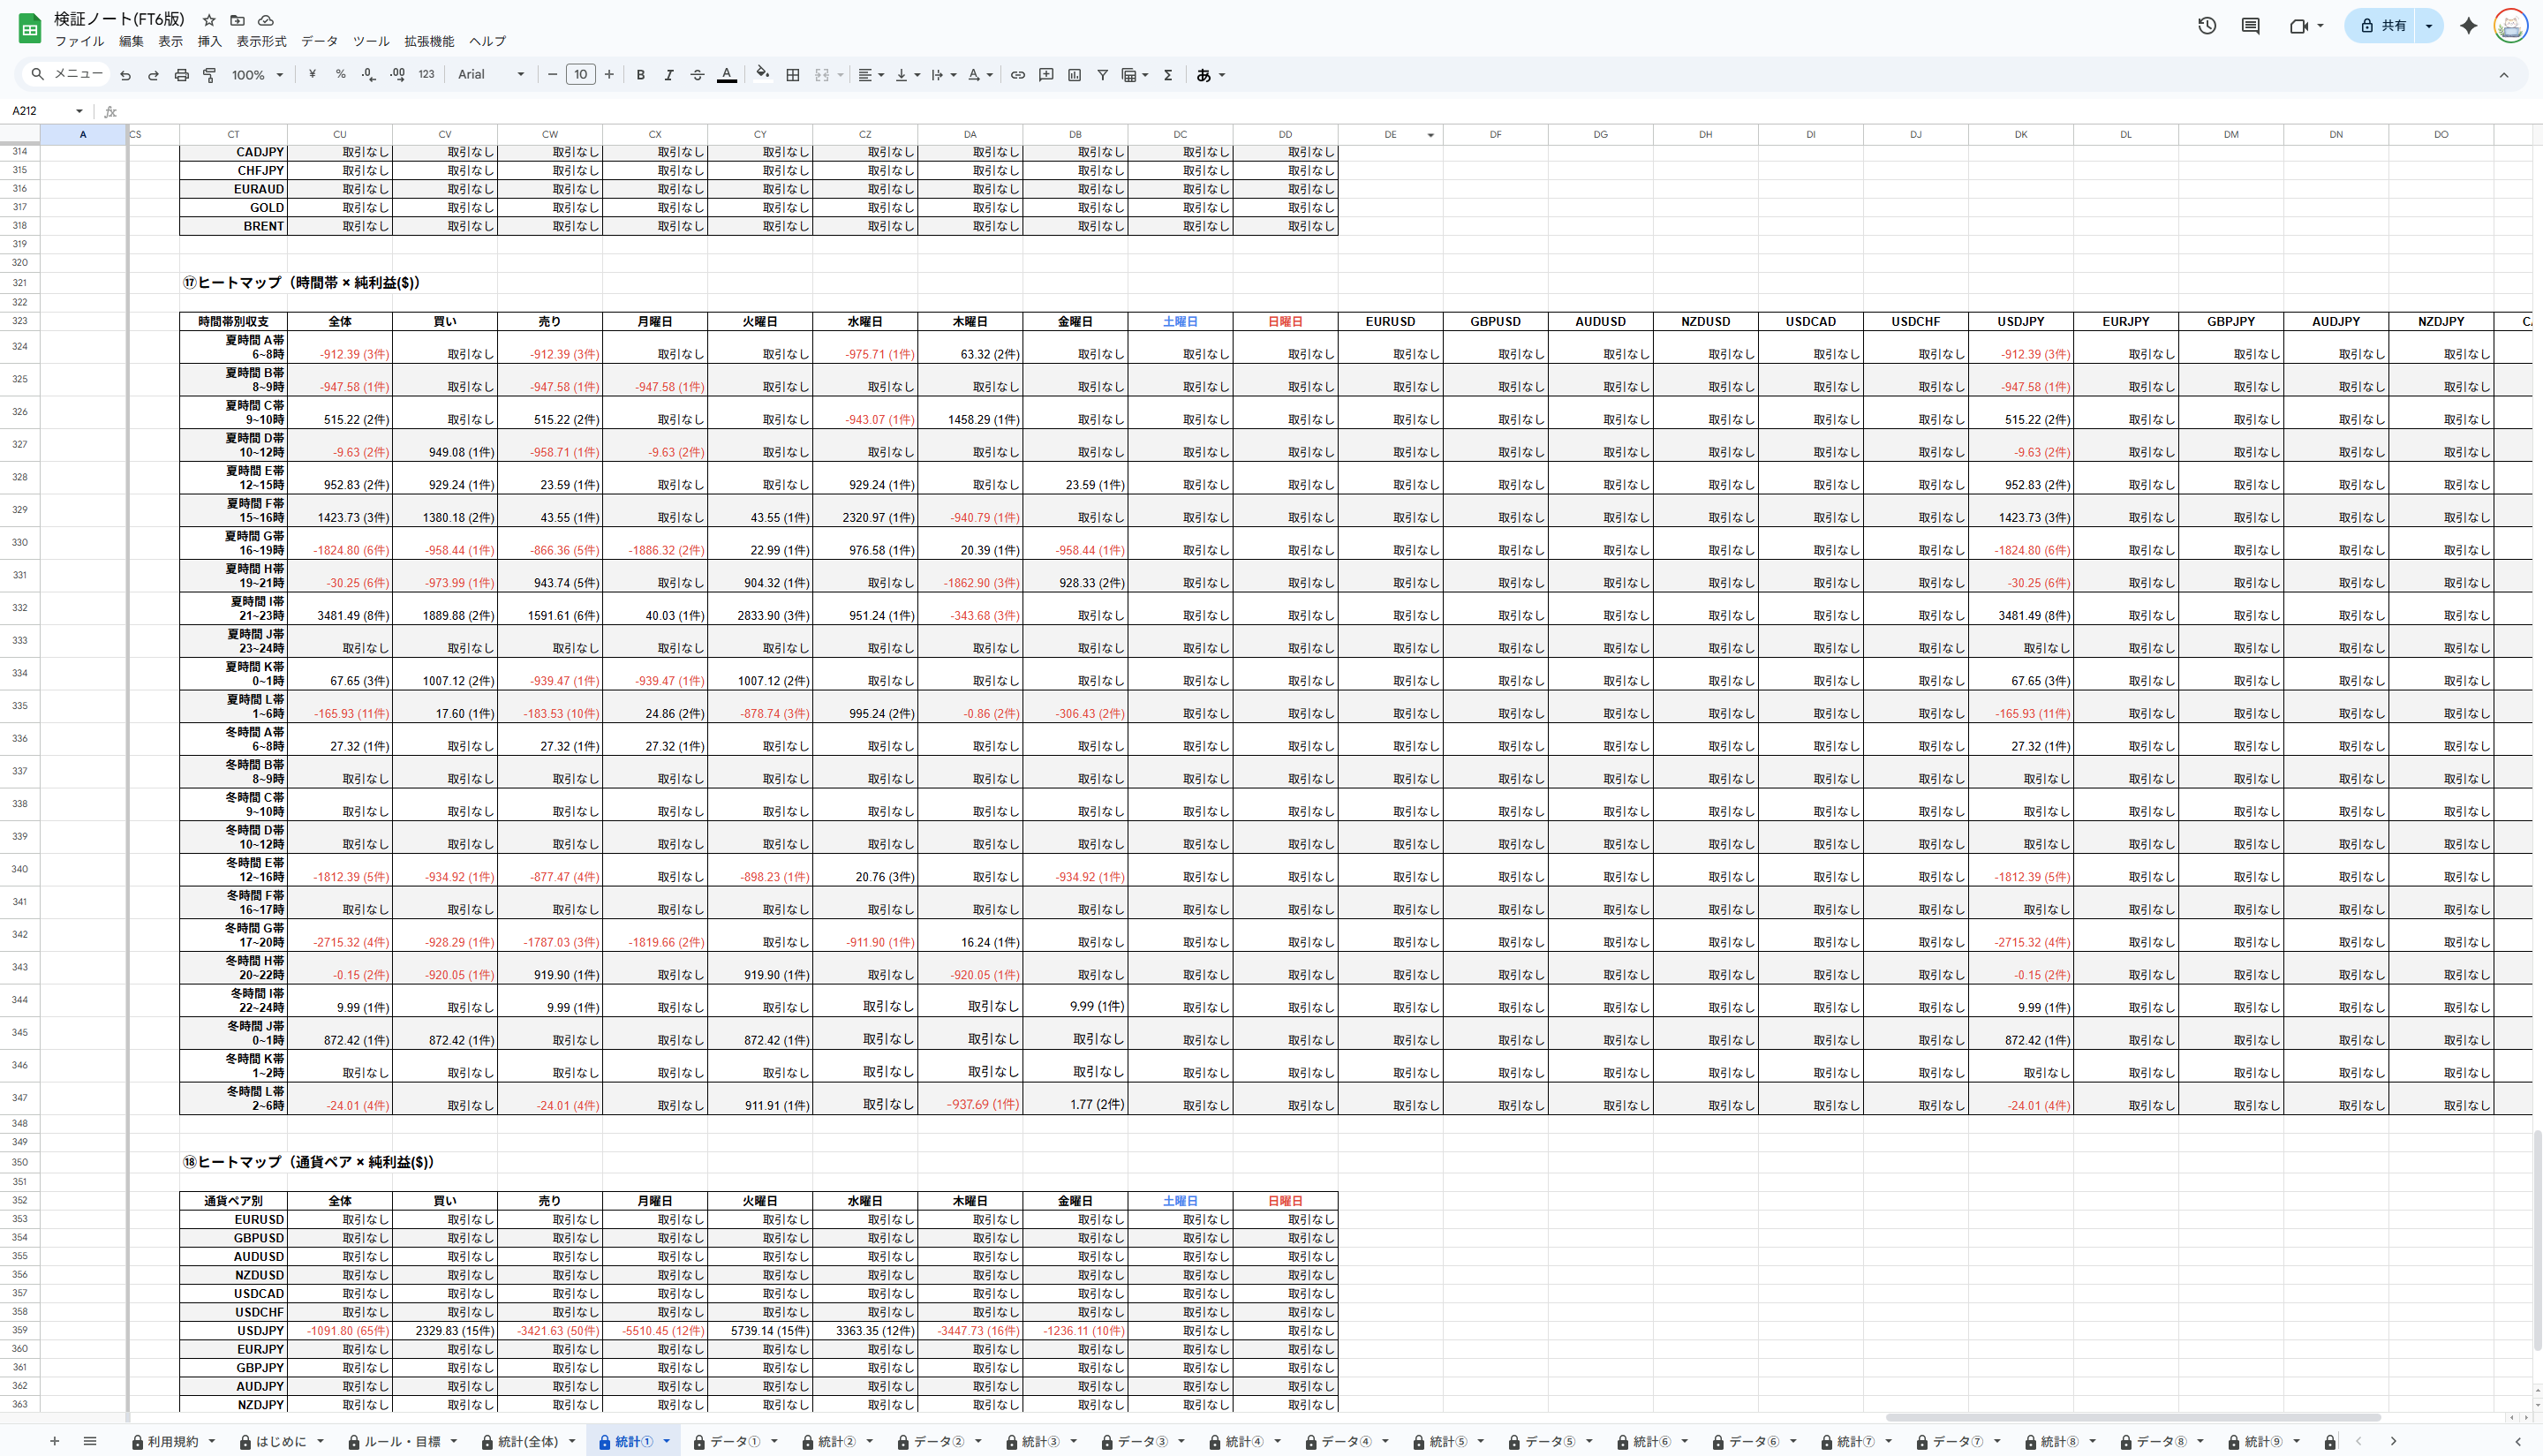The image size is (2543, 1456).
Task: Open the Arial font dropdown
Action: click(490, 75)
